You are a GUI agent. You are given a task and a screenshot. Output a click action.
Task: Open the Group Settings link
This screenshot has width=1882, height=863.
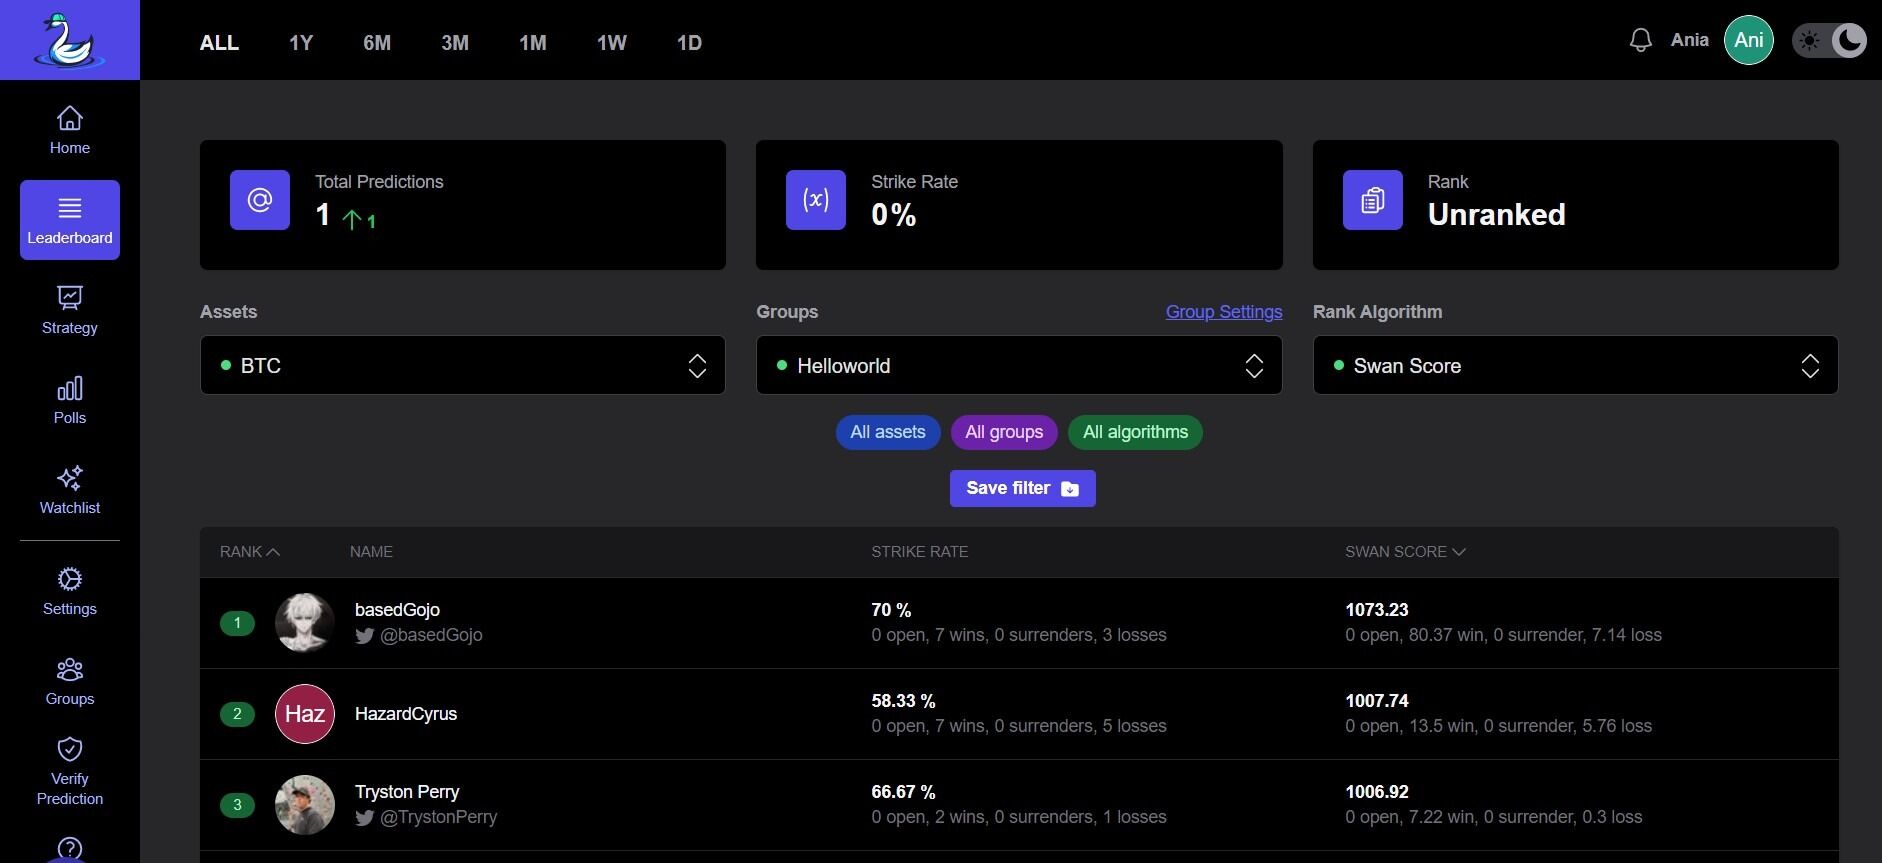(x=1224, y=312)
